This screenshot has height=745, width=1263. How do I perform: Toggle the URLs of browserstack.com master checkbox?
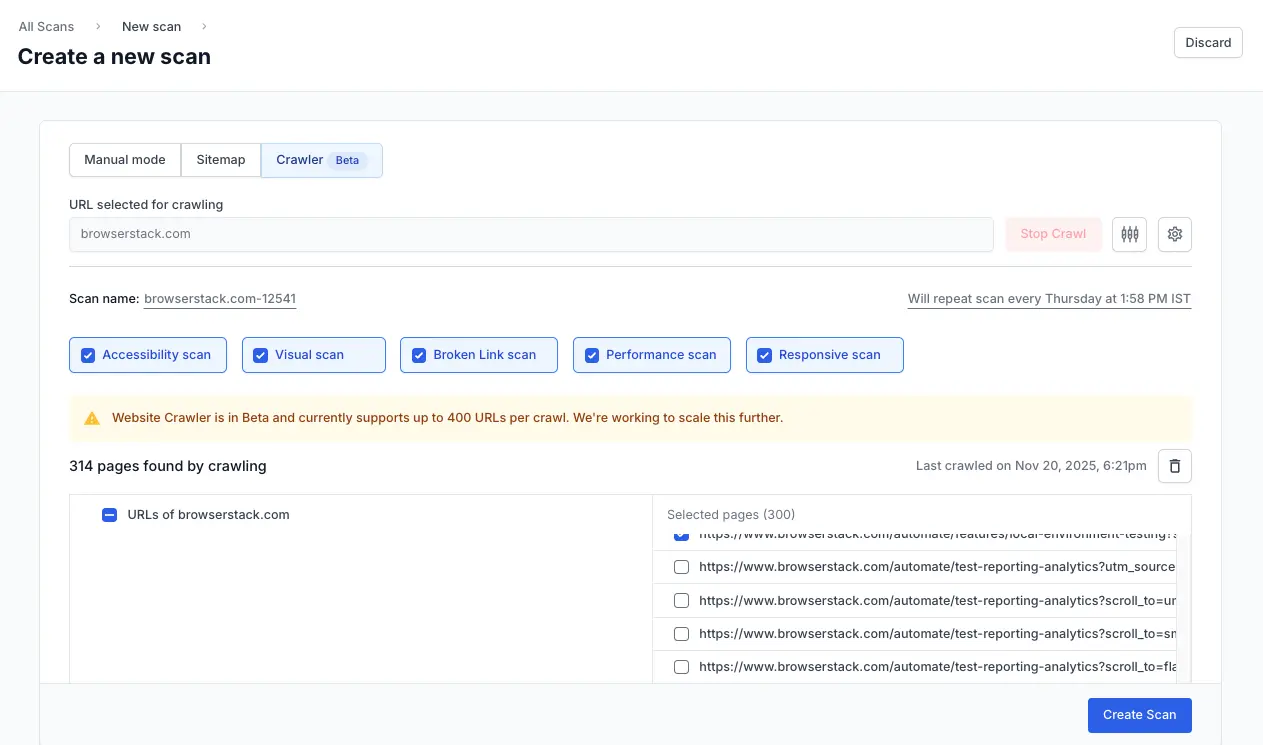[109, 515]
